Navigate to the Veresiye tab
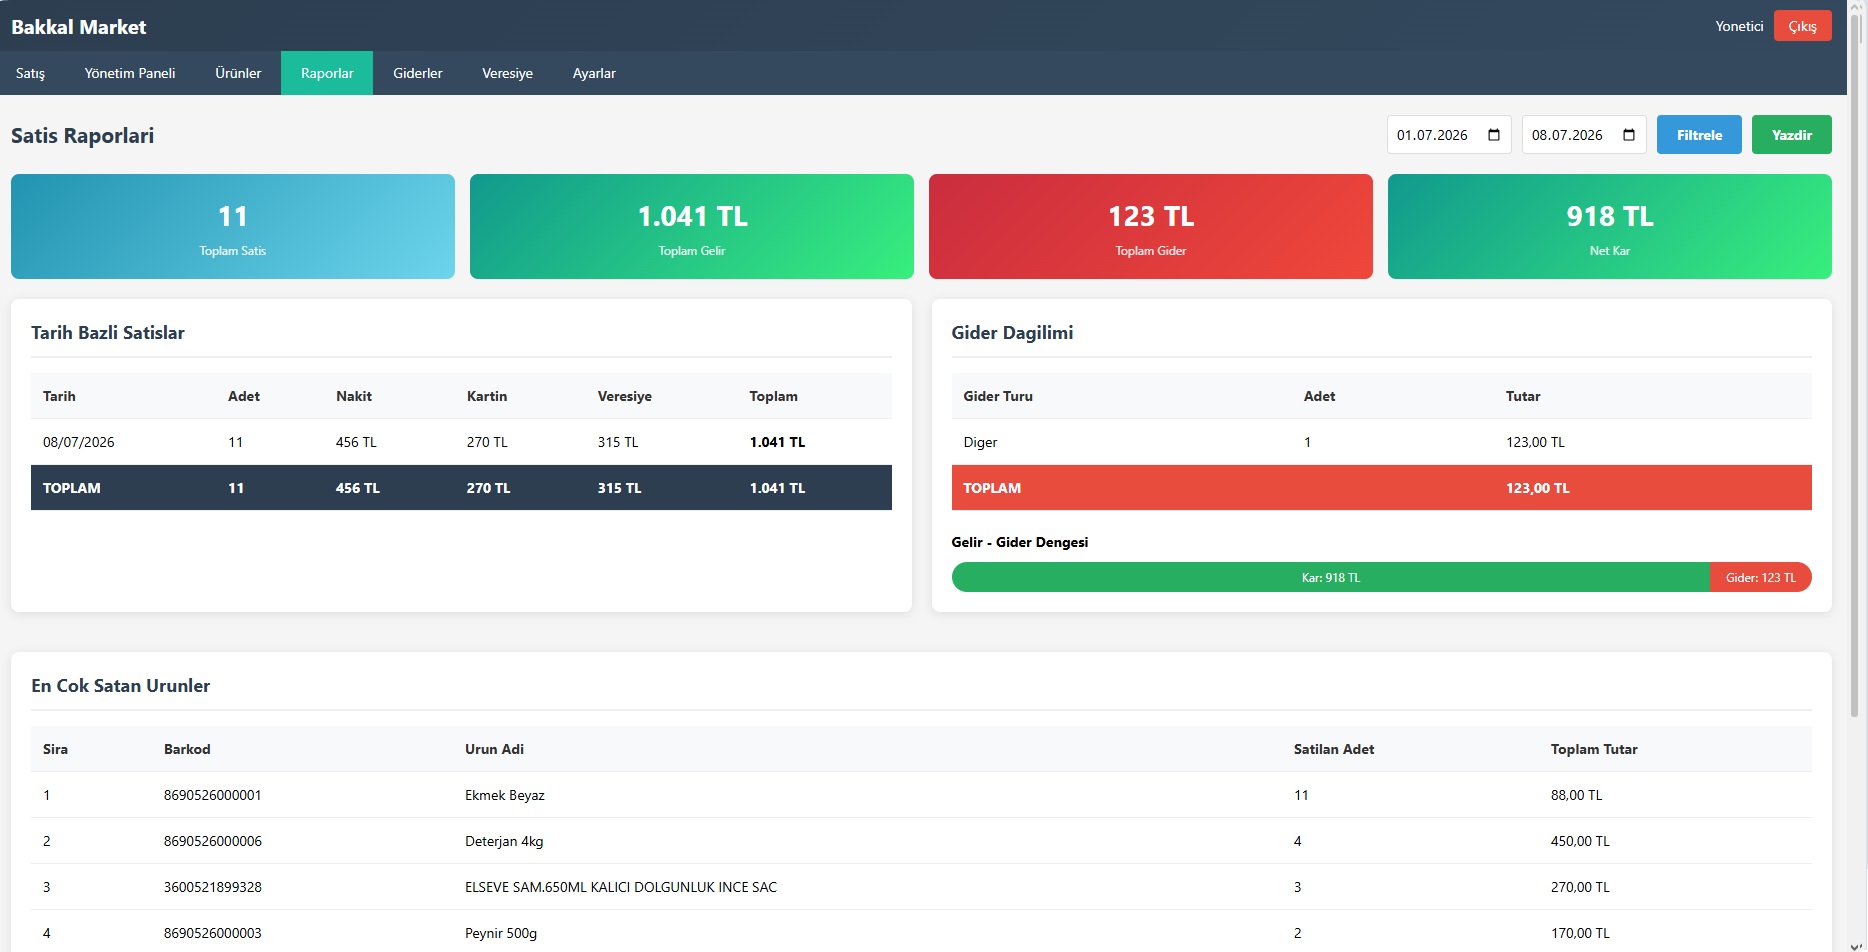This screenshot has height=952, width=1868. pyautogui.click(x=507, y=73)
